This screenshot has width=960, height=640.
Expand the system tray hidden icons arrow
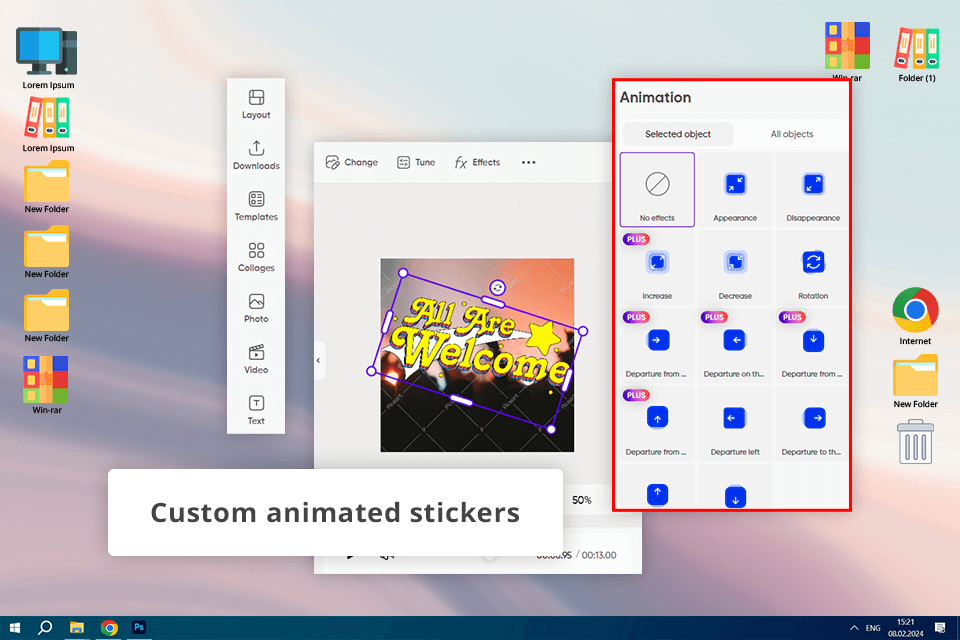(854, 628)
